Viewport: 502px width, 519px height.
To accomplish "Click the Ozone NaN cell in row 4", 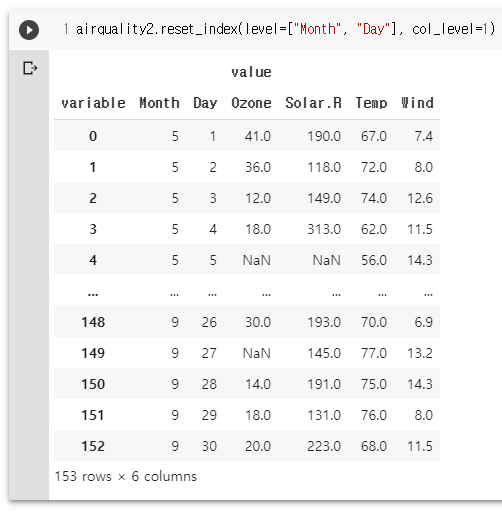I will (x=257, y=260).
